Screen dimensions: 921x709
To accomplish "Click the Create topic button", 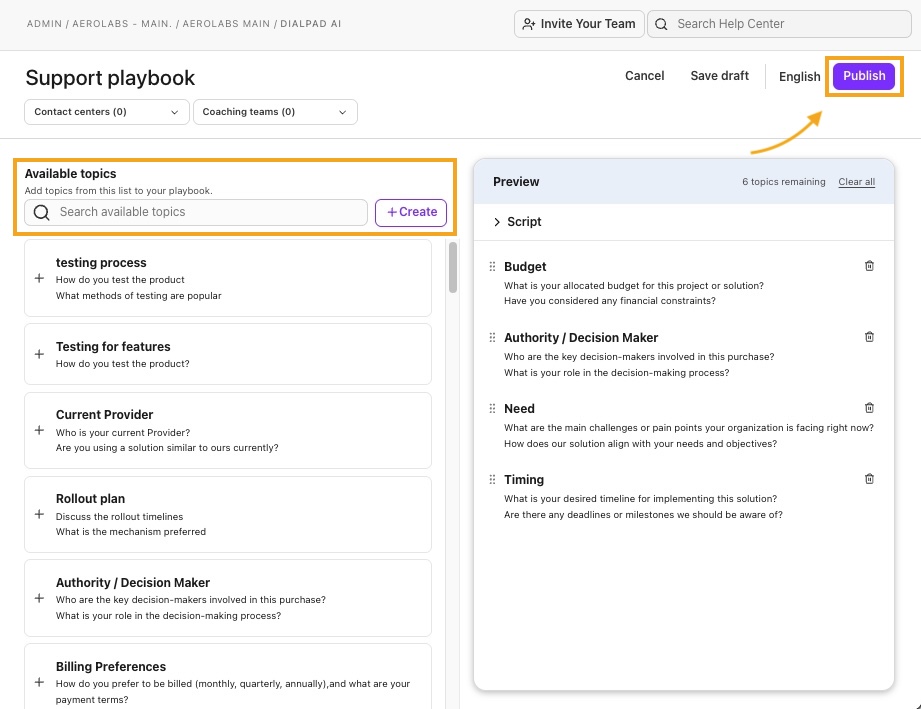I will pos(411,212).
